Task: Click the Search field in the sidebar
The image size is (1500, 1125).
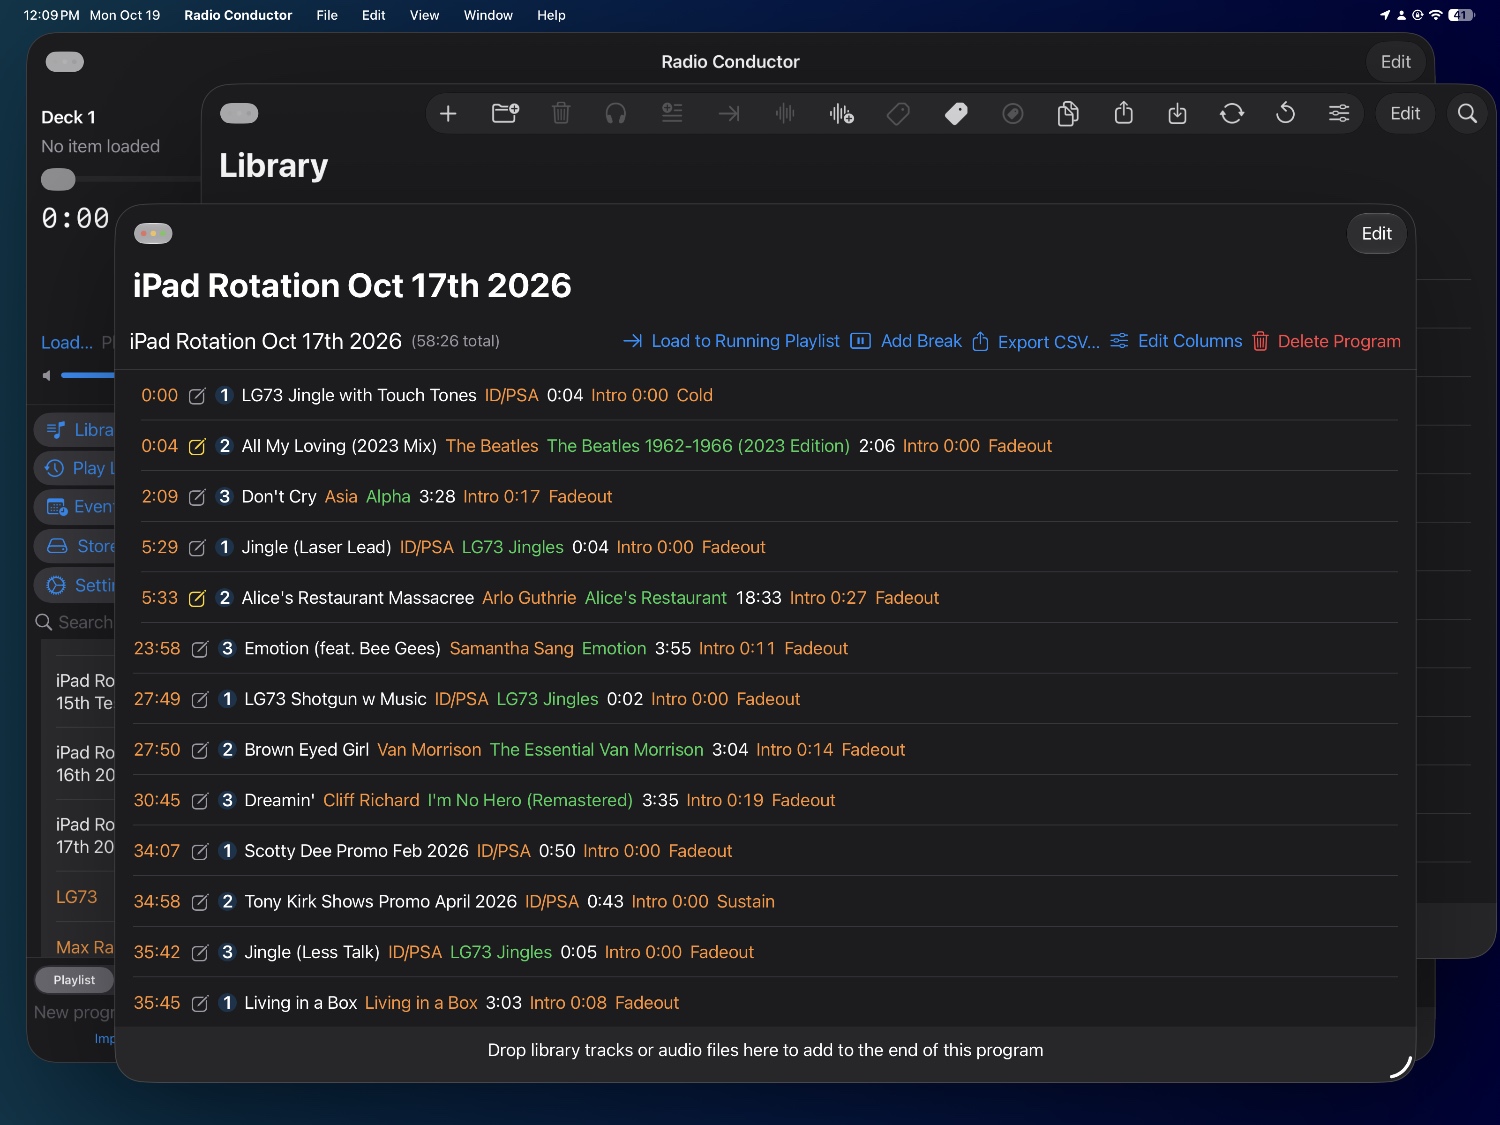Action: (75, 622)
